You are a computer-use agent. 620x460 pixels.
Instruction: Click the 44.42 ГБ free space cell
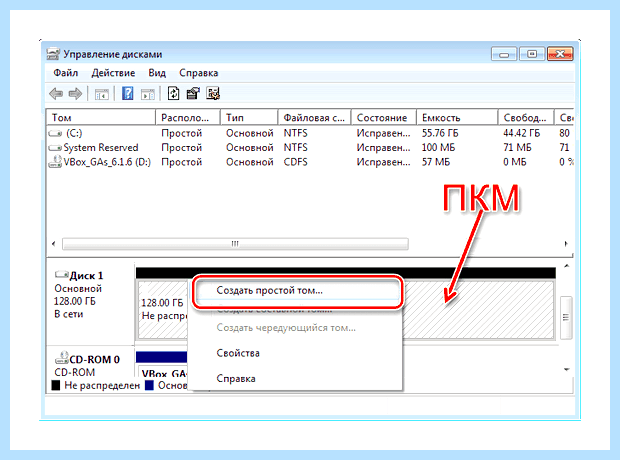tap(522, 133)
